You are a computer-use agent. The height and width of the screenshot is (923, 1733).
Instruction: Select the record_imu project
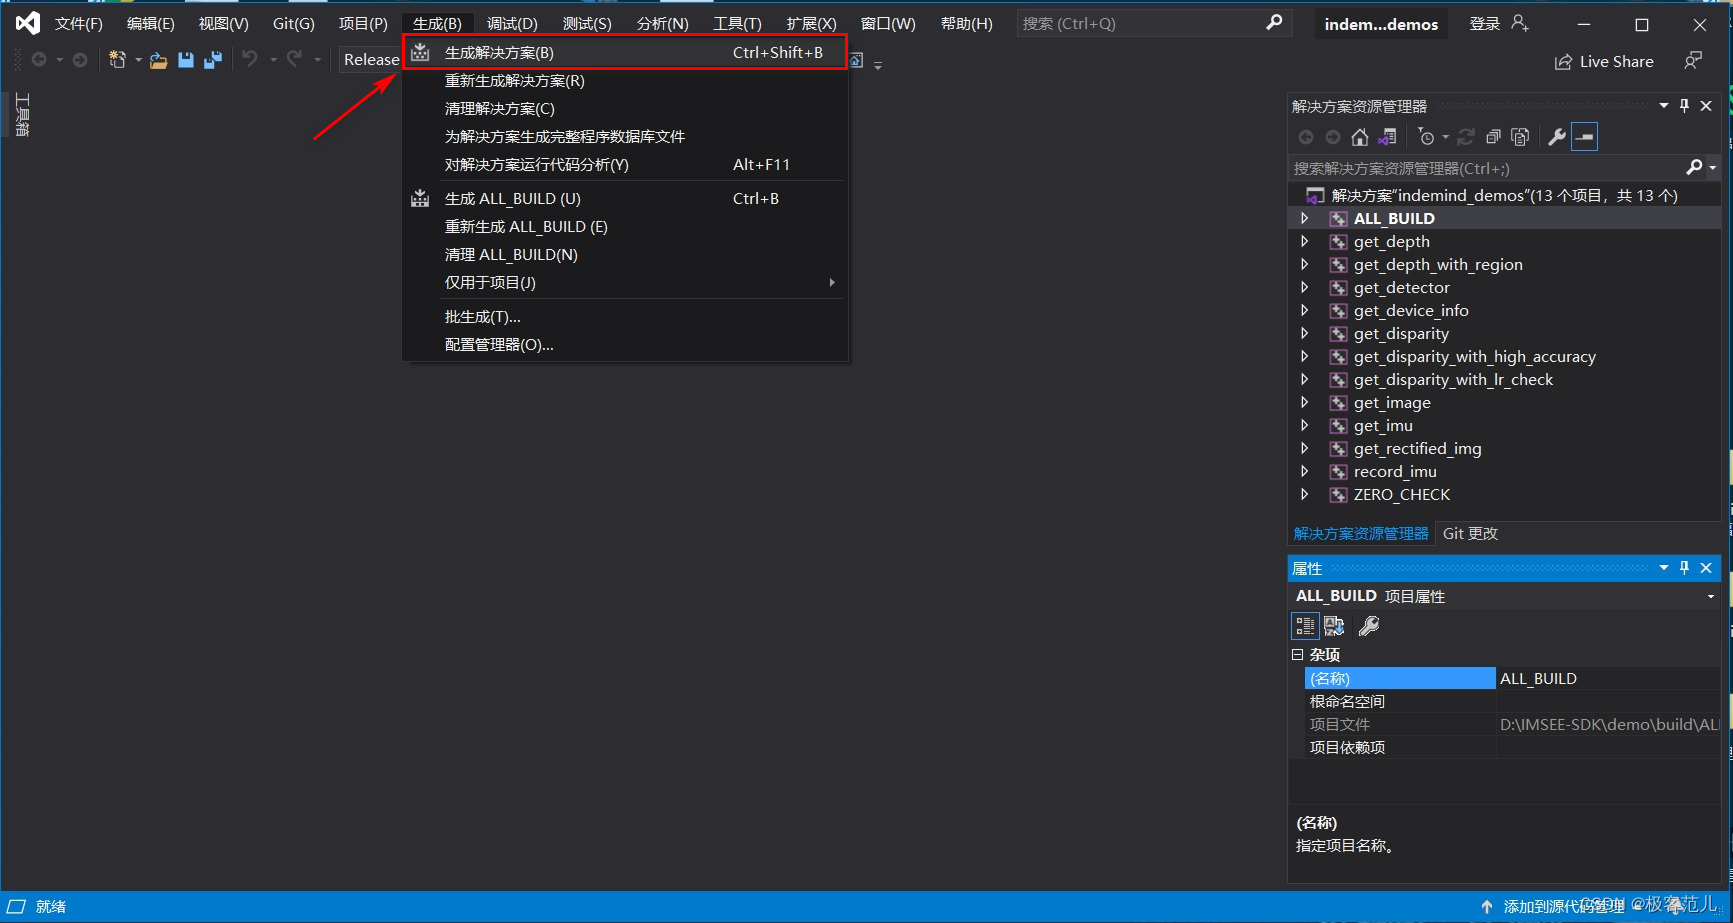tap(1395, 472)
